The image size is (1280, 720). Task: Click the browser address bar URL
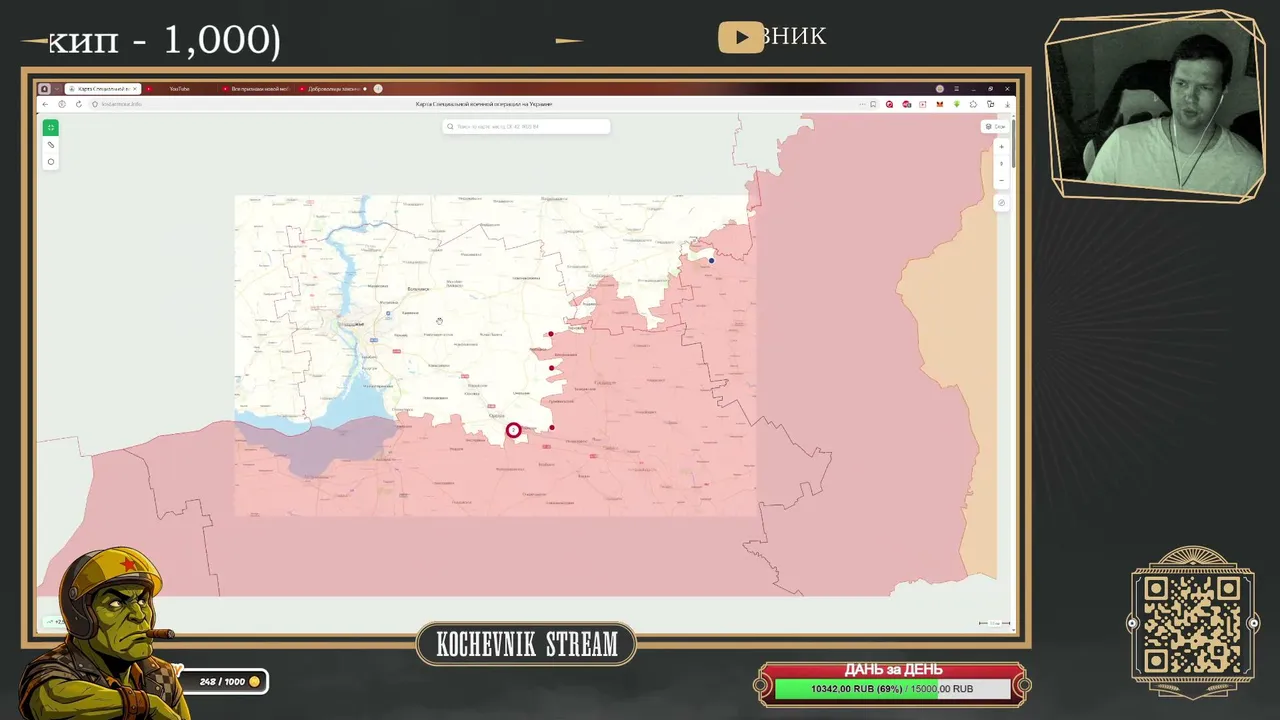122,104
